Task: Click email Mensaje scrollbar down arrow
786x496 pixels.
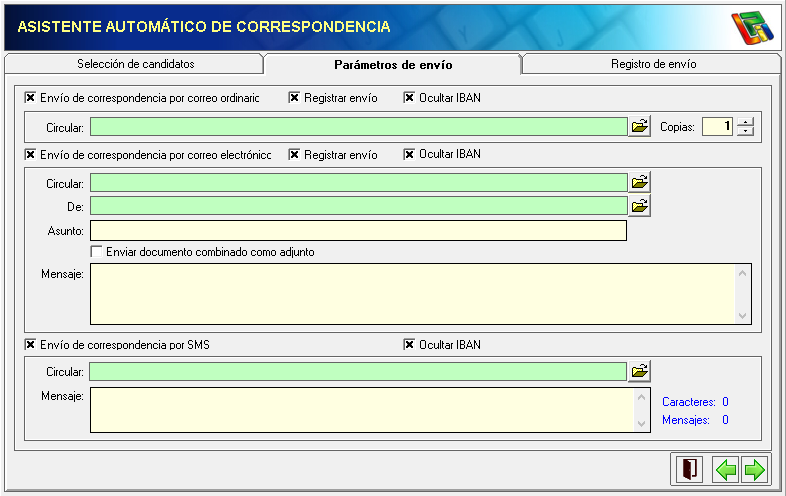Action: 742,315
